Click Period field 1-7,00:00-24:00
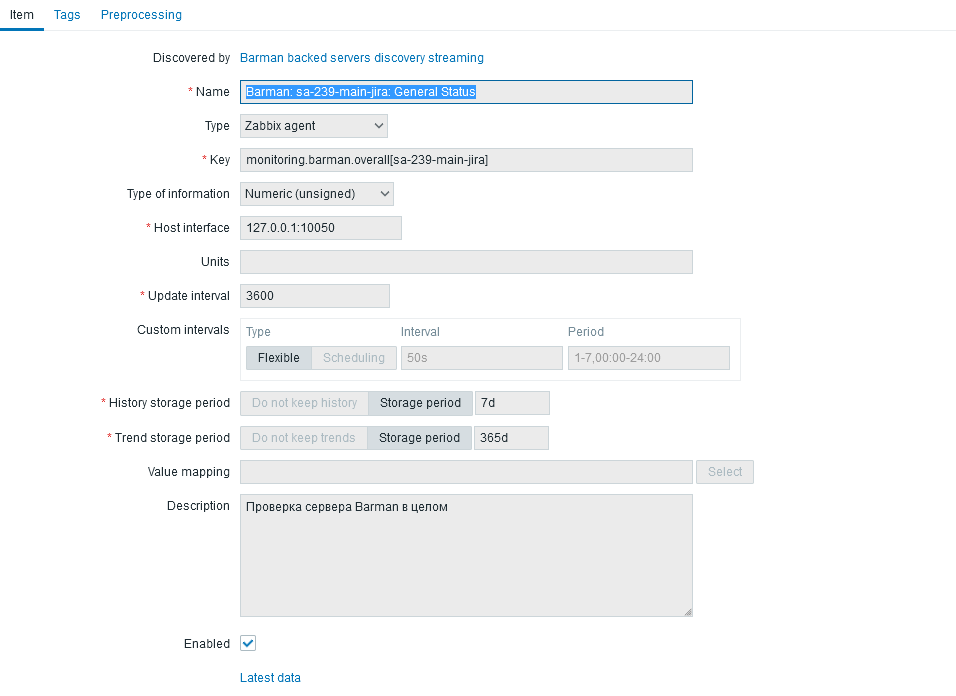 649,358
